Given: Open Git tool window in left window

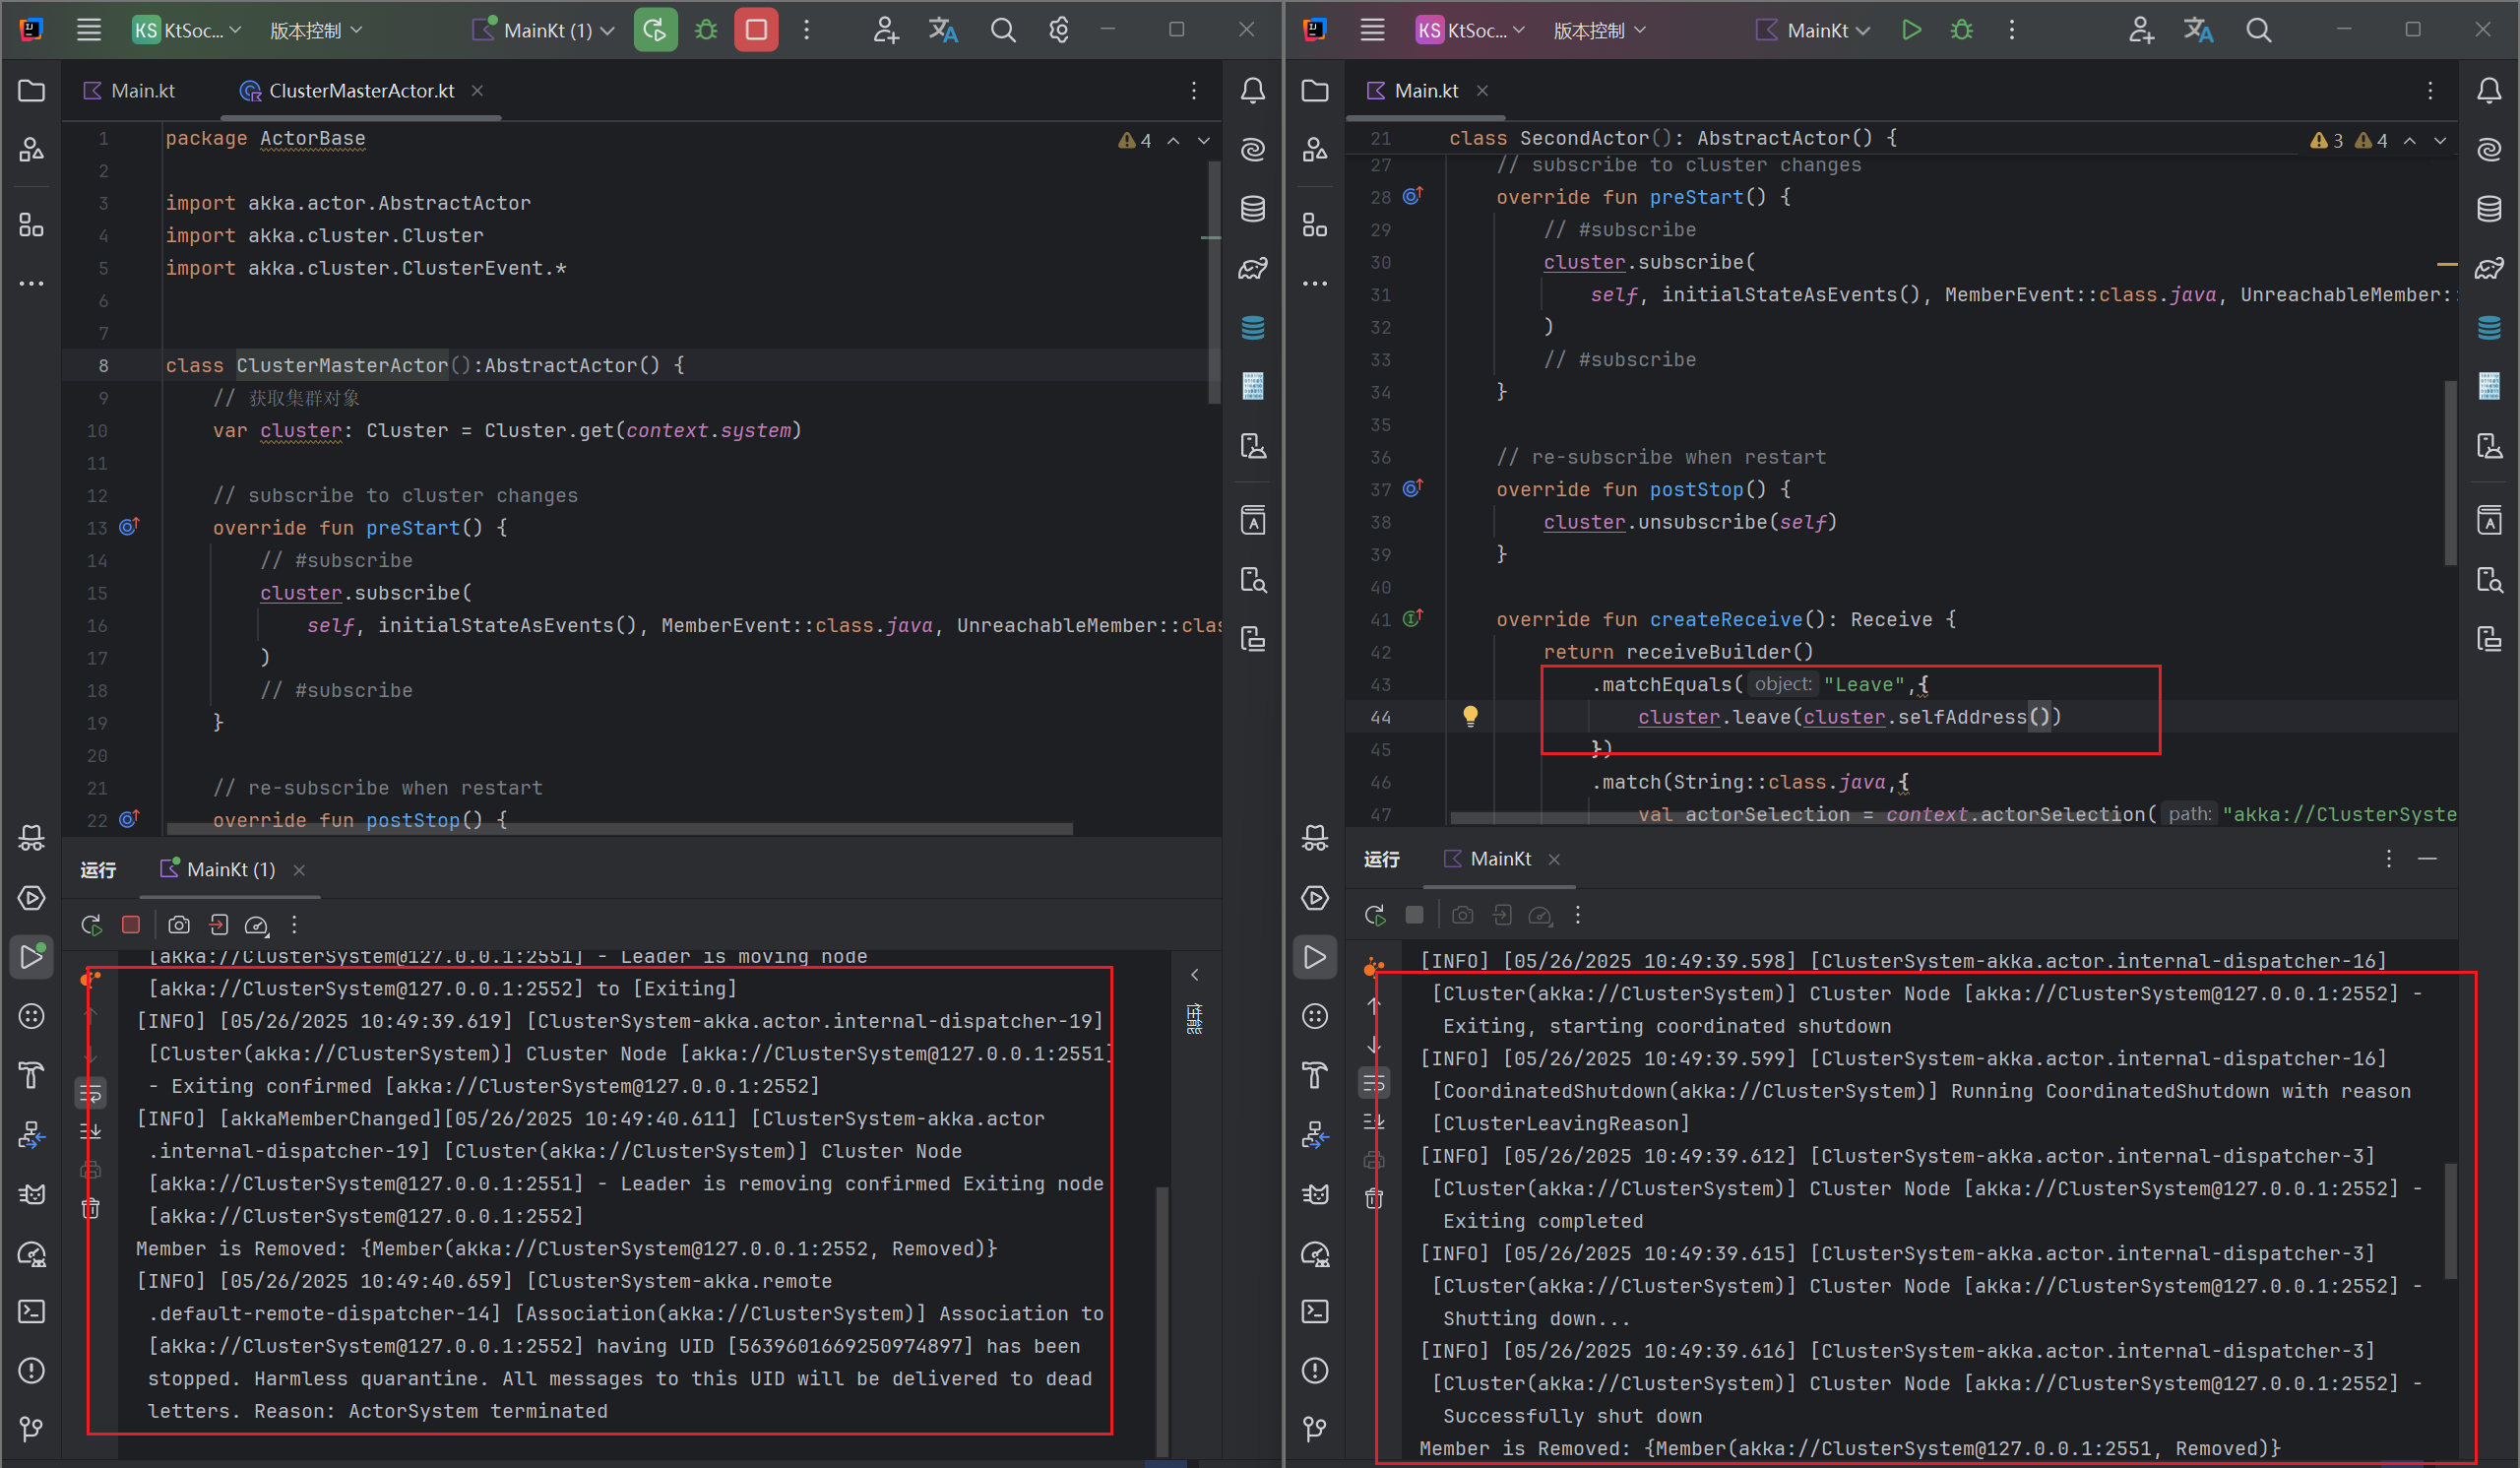Looking at the screenshot, I should 31,1429.
